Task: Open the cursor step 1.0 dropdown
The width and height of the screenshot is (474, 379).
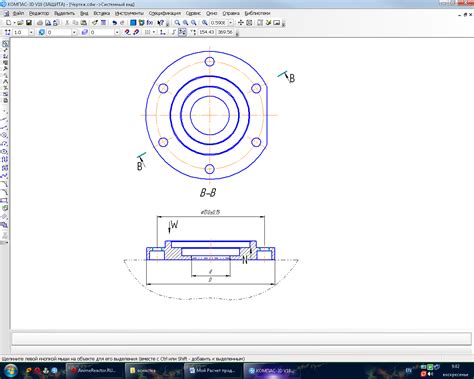Action: (31, 32)
